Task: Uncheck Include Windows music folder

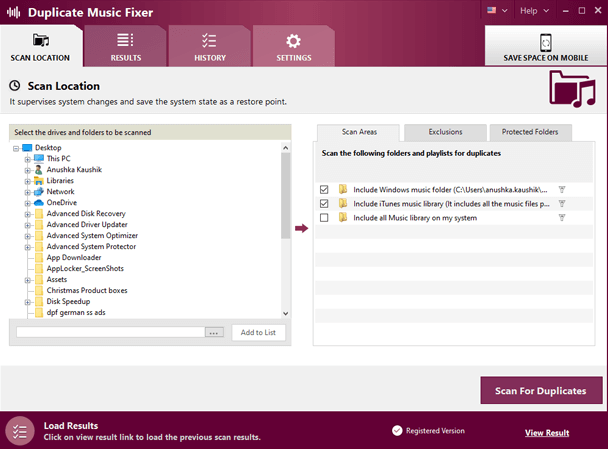Action: 324,190
